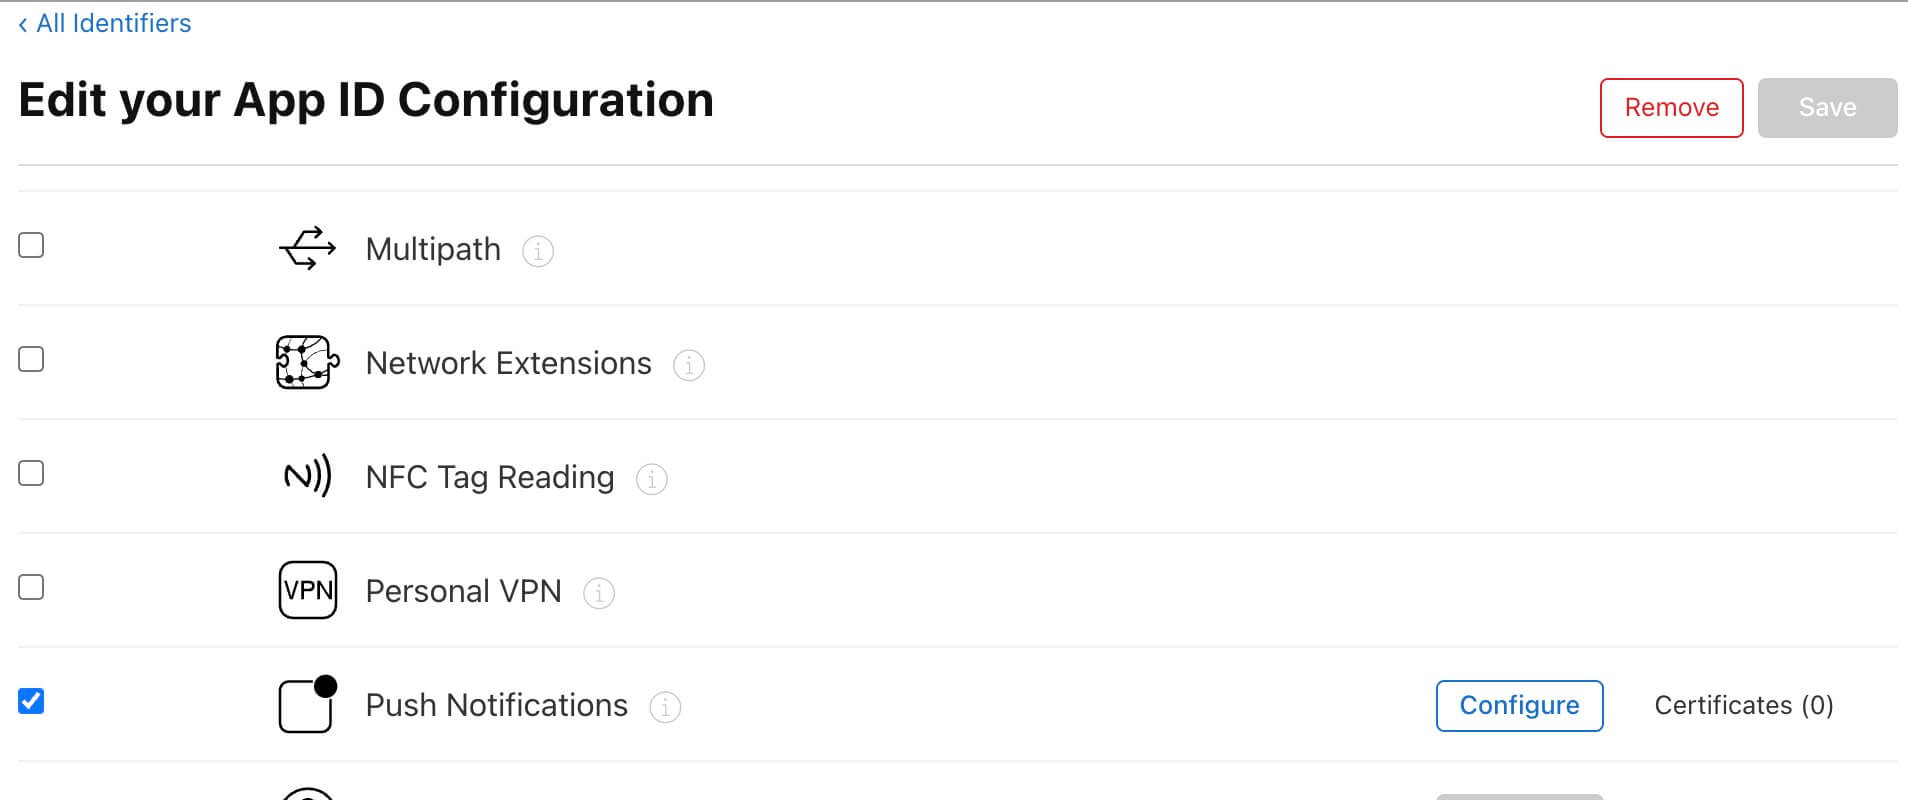Viewport: 1908px width, 800px height.
Task: Open info icon next to Personal VPN
Action: click(x=599, y=593)
